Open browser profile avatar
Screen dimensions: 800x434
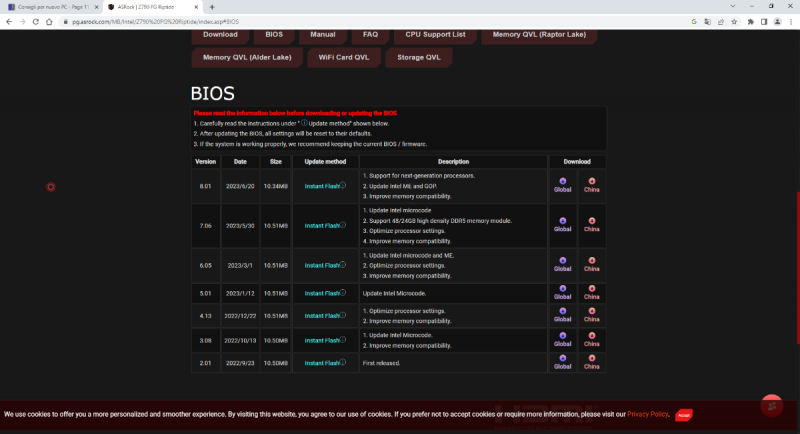tap(777, 22)
